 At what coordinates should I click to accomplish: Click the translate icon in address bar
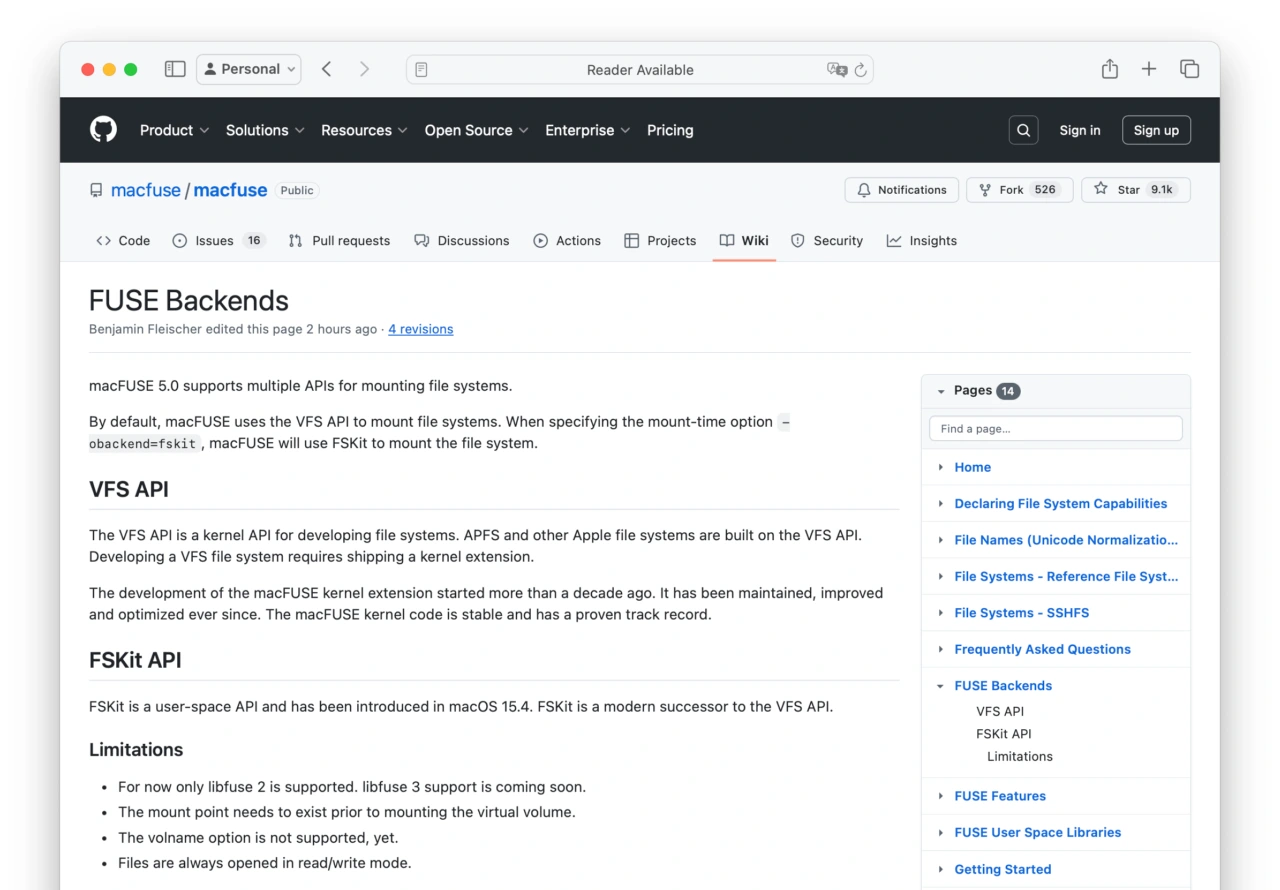[836, 69]
